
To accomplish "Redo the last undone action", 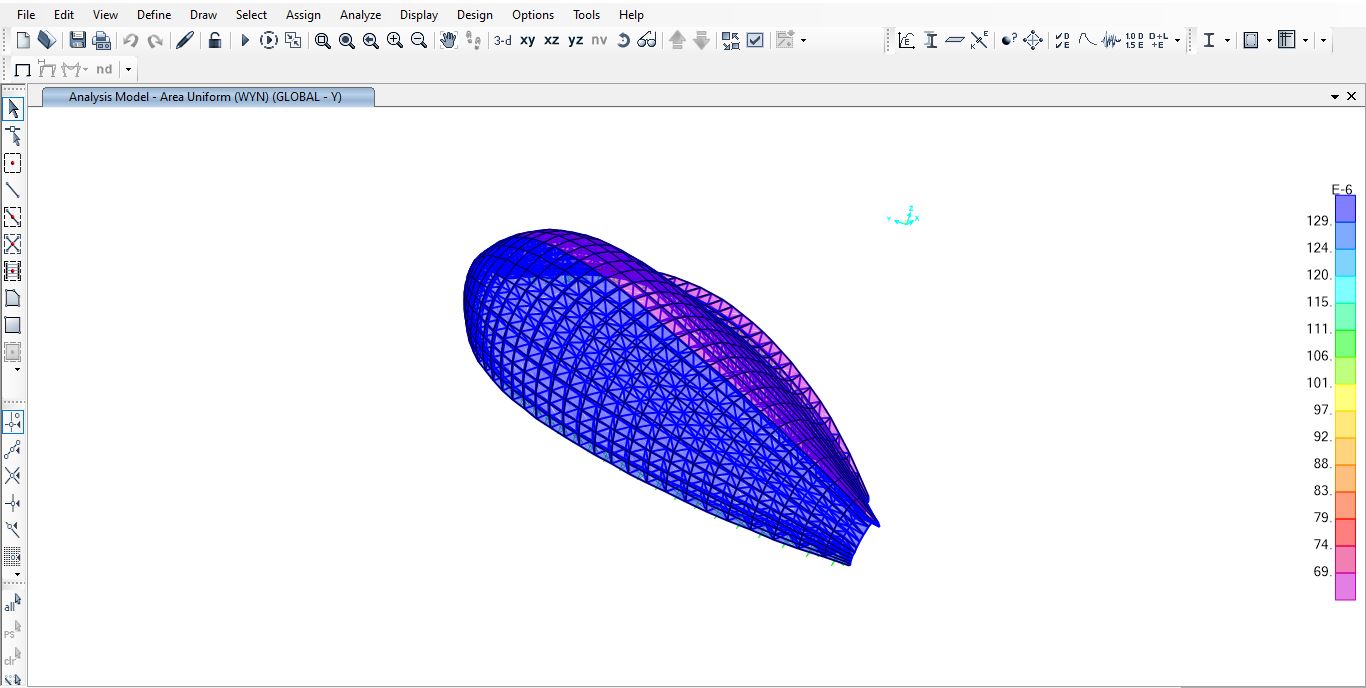I will pos(155,40).
